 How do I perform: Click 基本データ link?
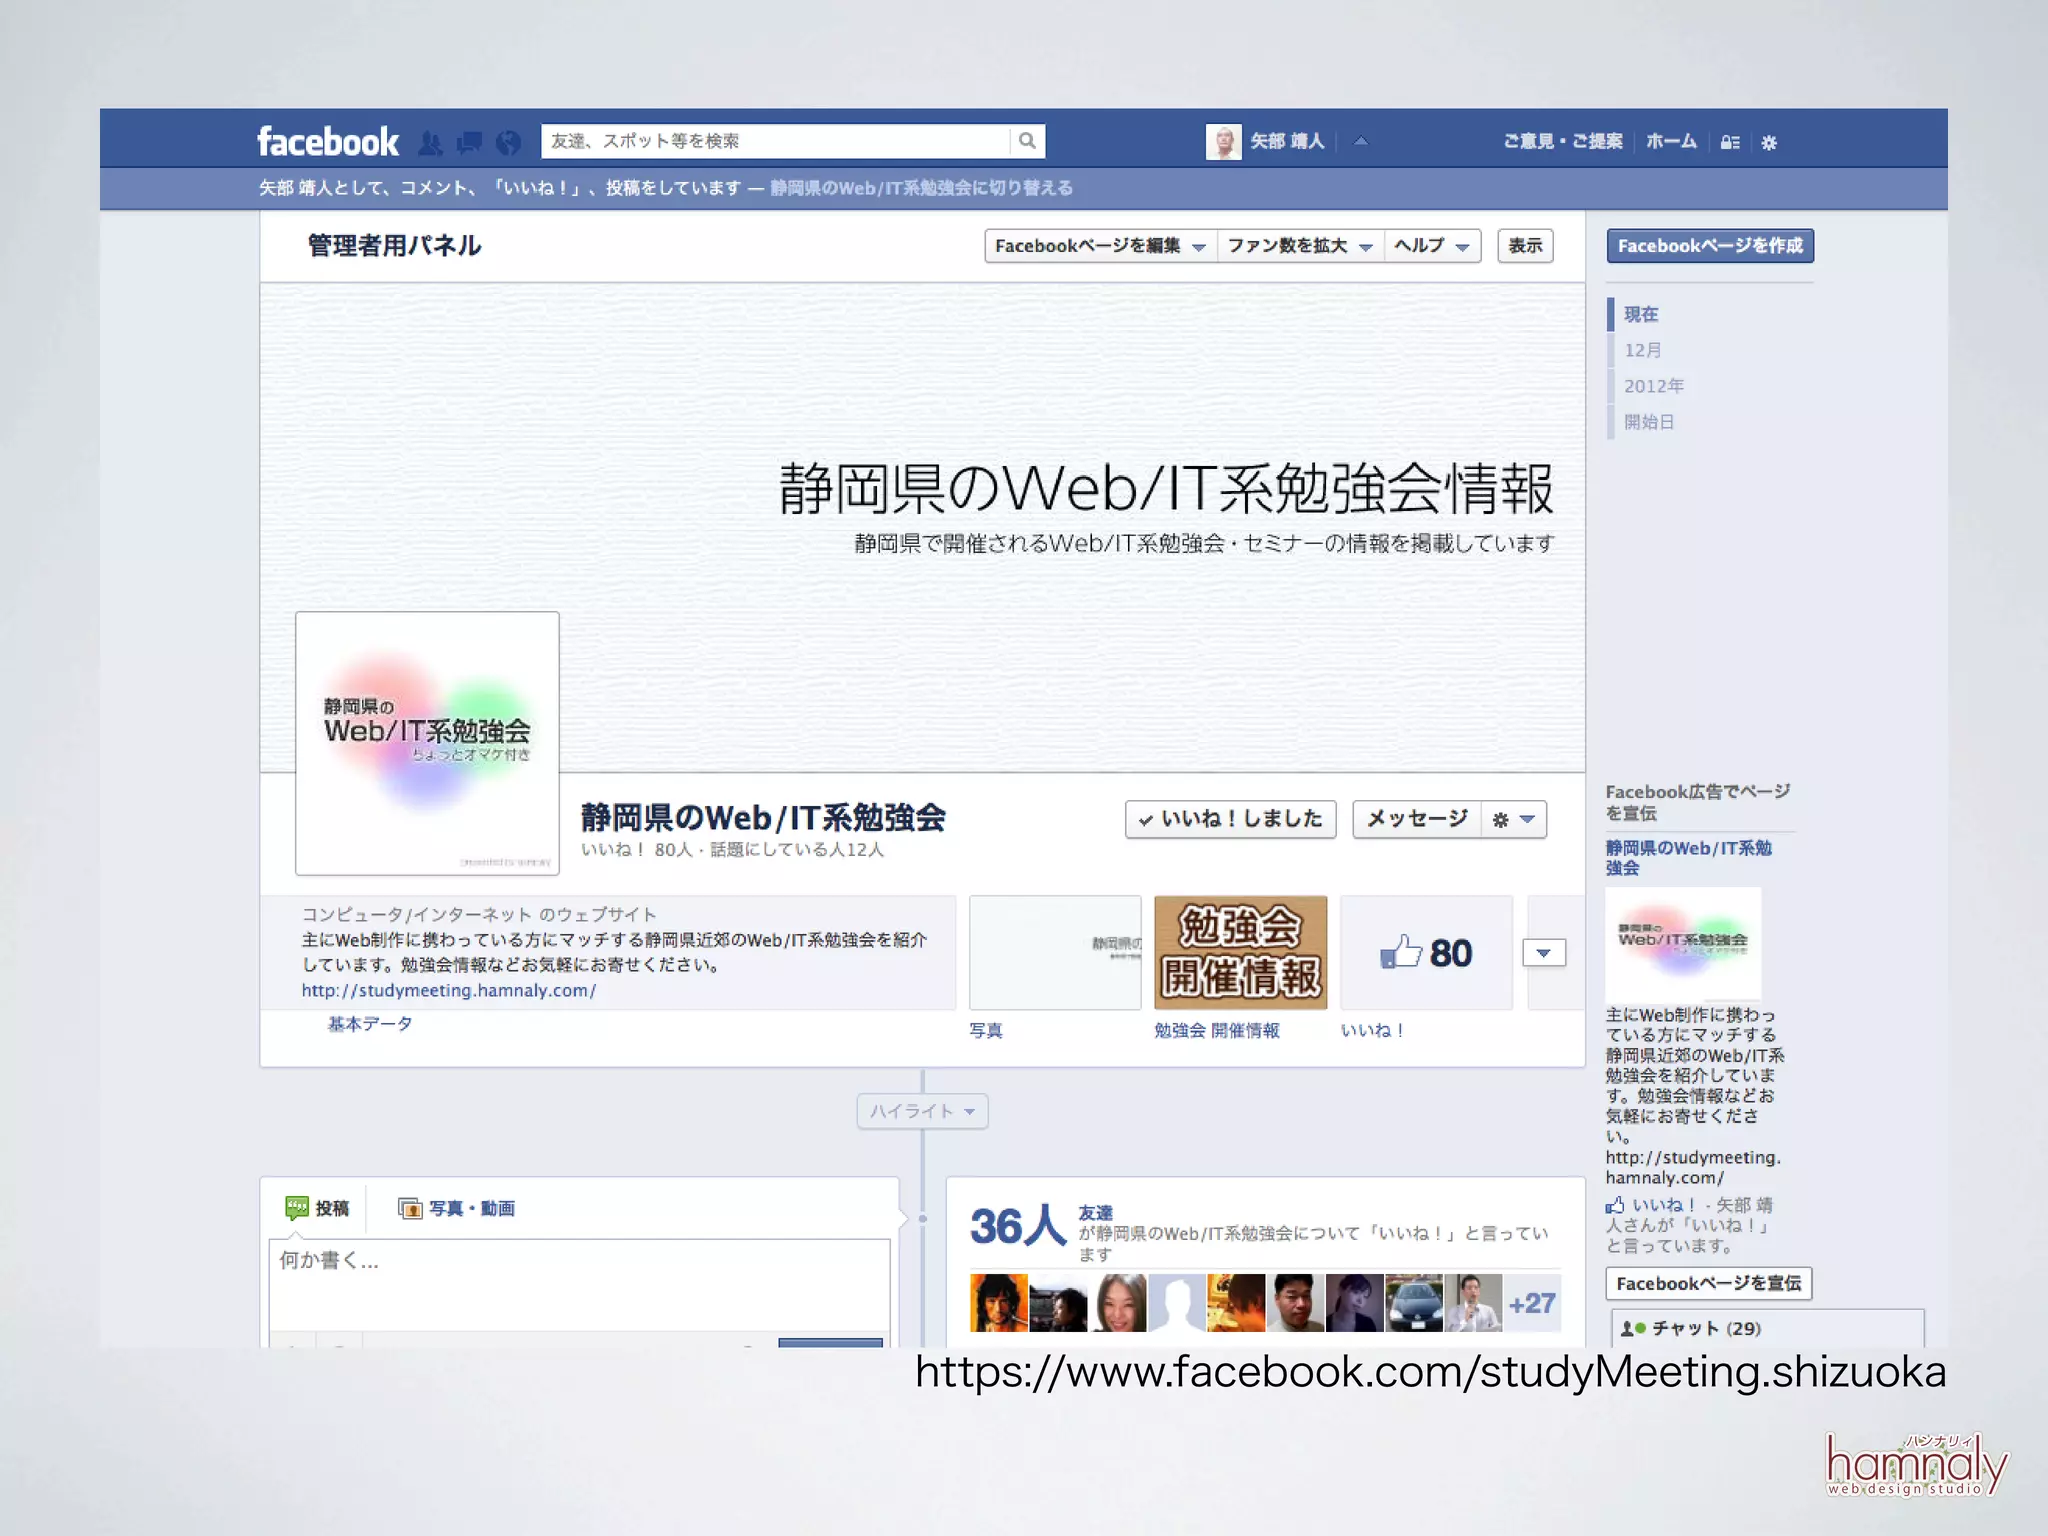tap(370, 1024)
